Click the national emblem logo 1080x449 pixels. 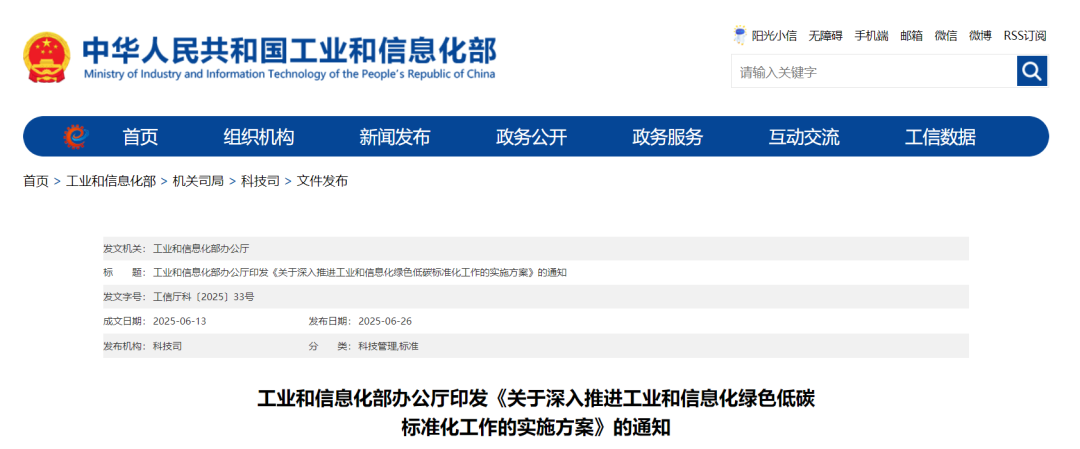click(47, 57)
